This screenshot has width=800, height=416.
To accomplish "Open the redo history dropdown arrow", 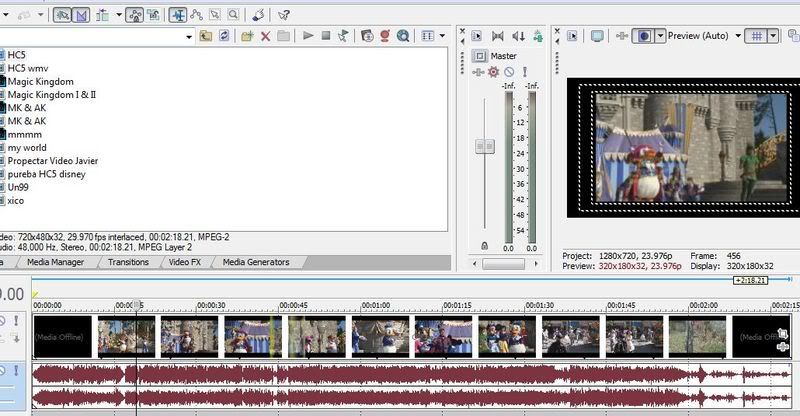I will (40, 15).
